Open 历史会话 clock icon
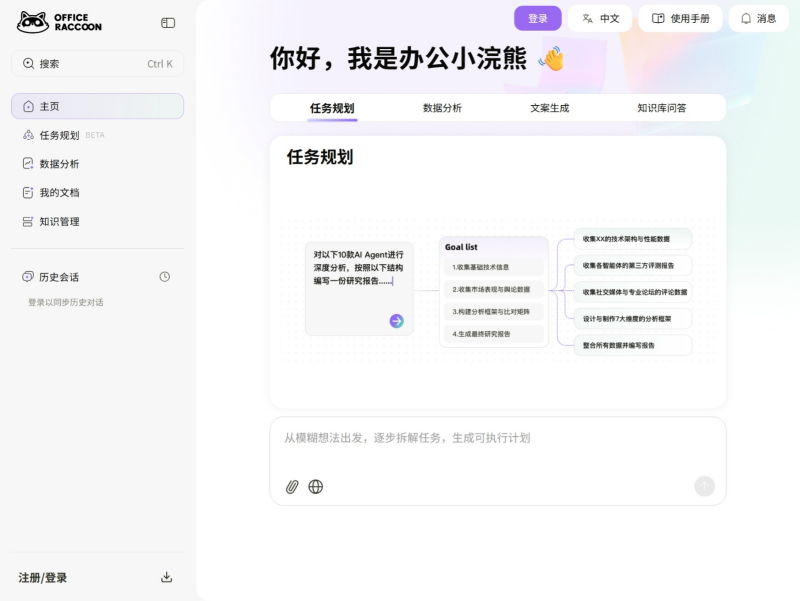 click(165, 276)
